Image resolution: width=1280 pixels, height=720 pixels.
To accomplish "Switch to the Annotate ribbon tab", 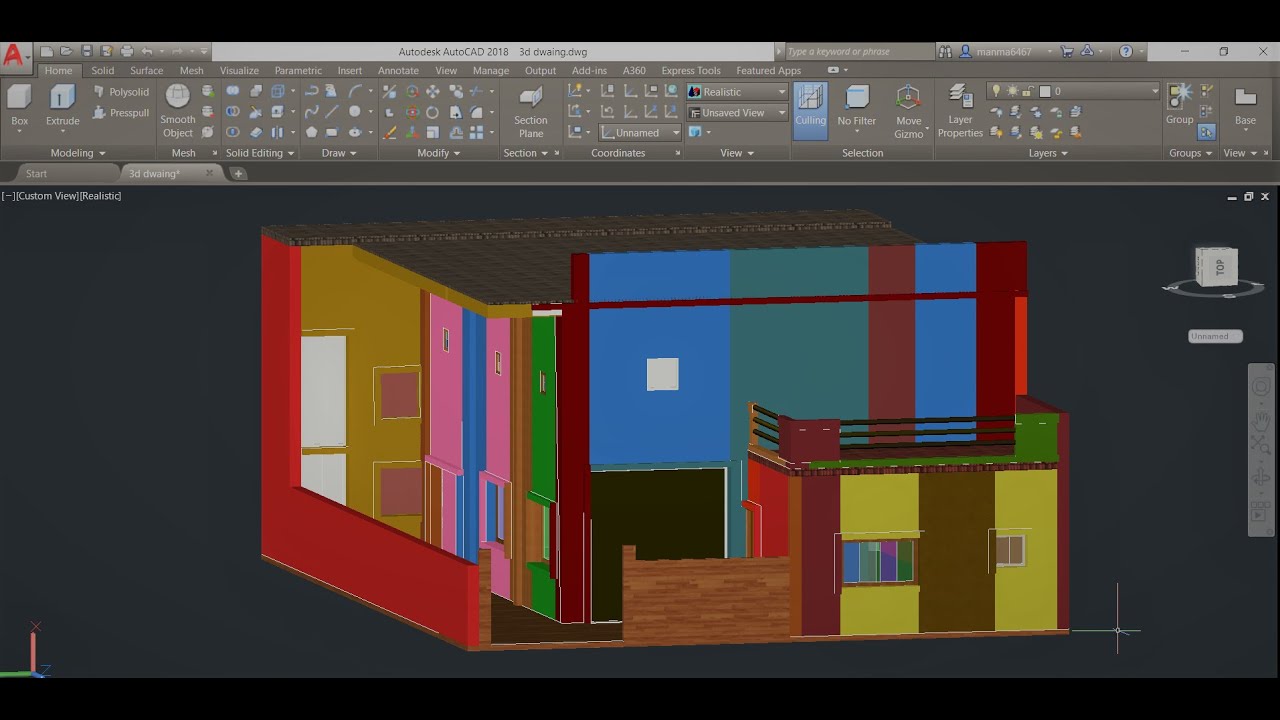I will click(398, 70).
